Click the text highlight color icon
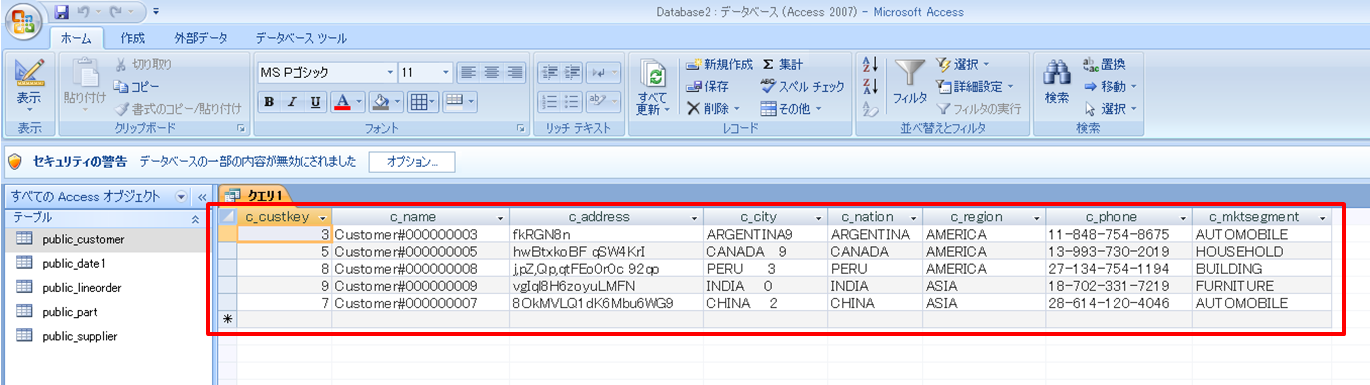The image size is (1370, 385). tap(604, 101)
